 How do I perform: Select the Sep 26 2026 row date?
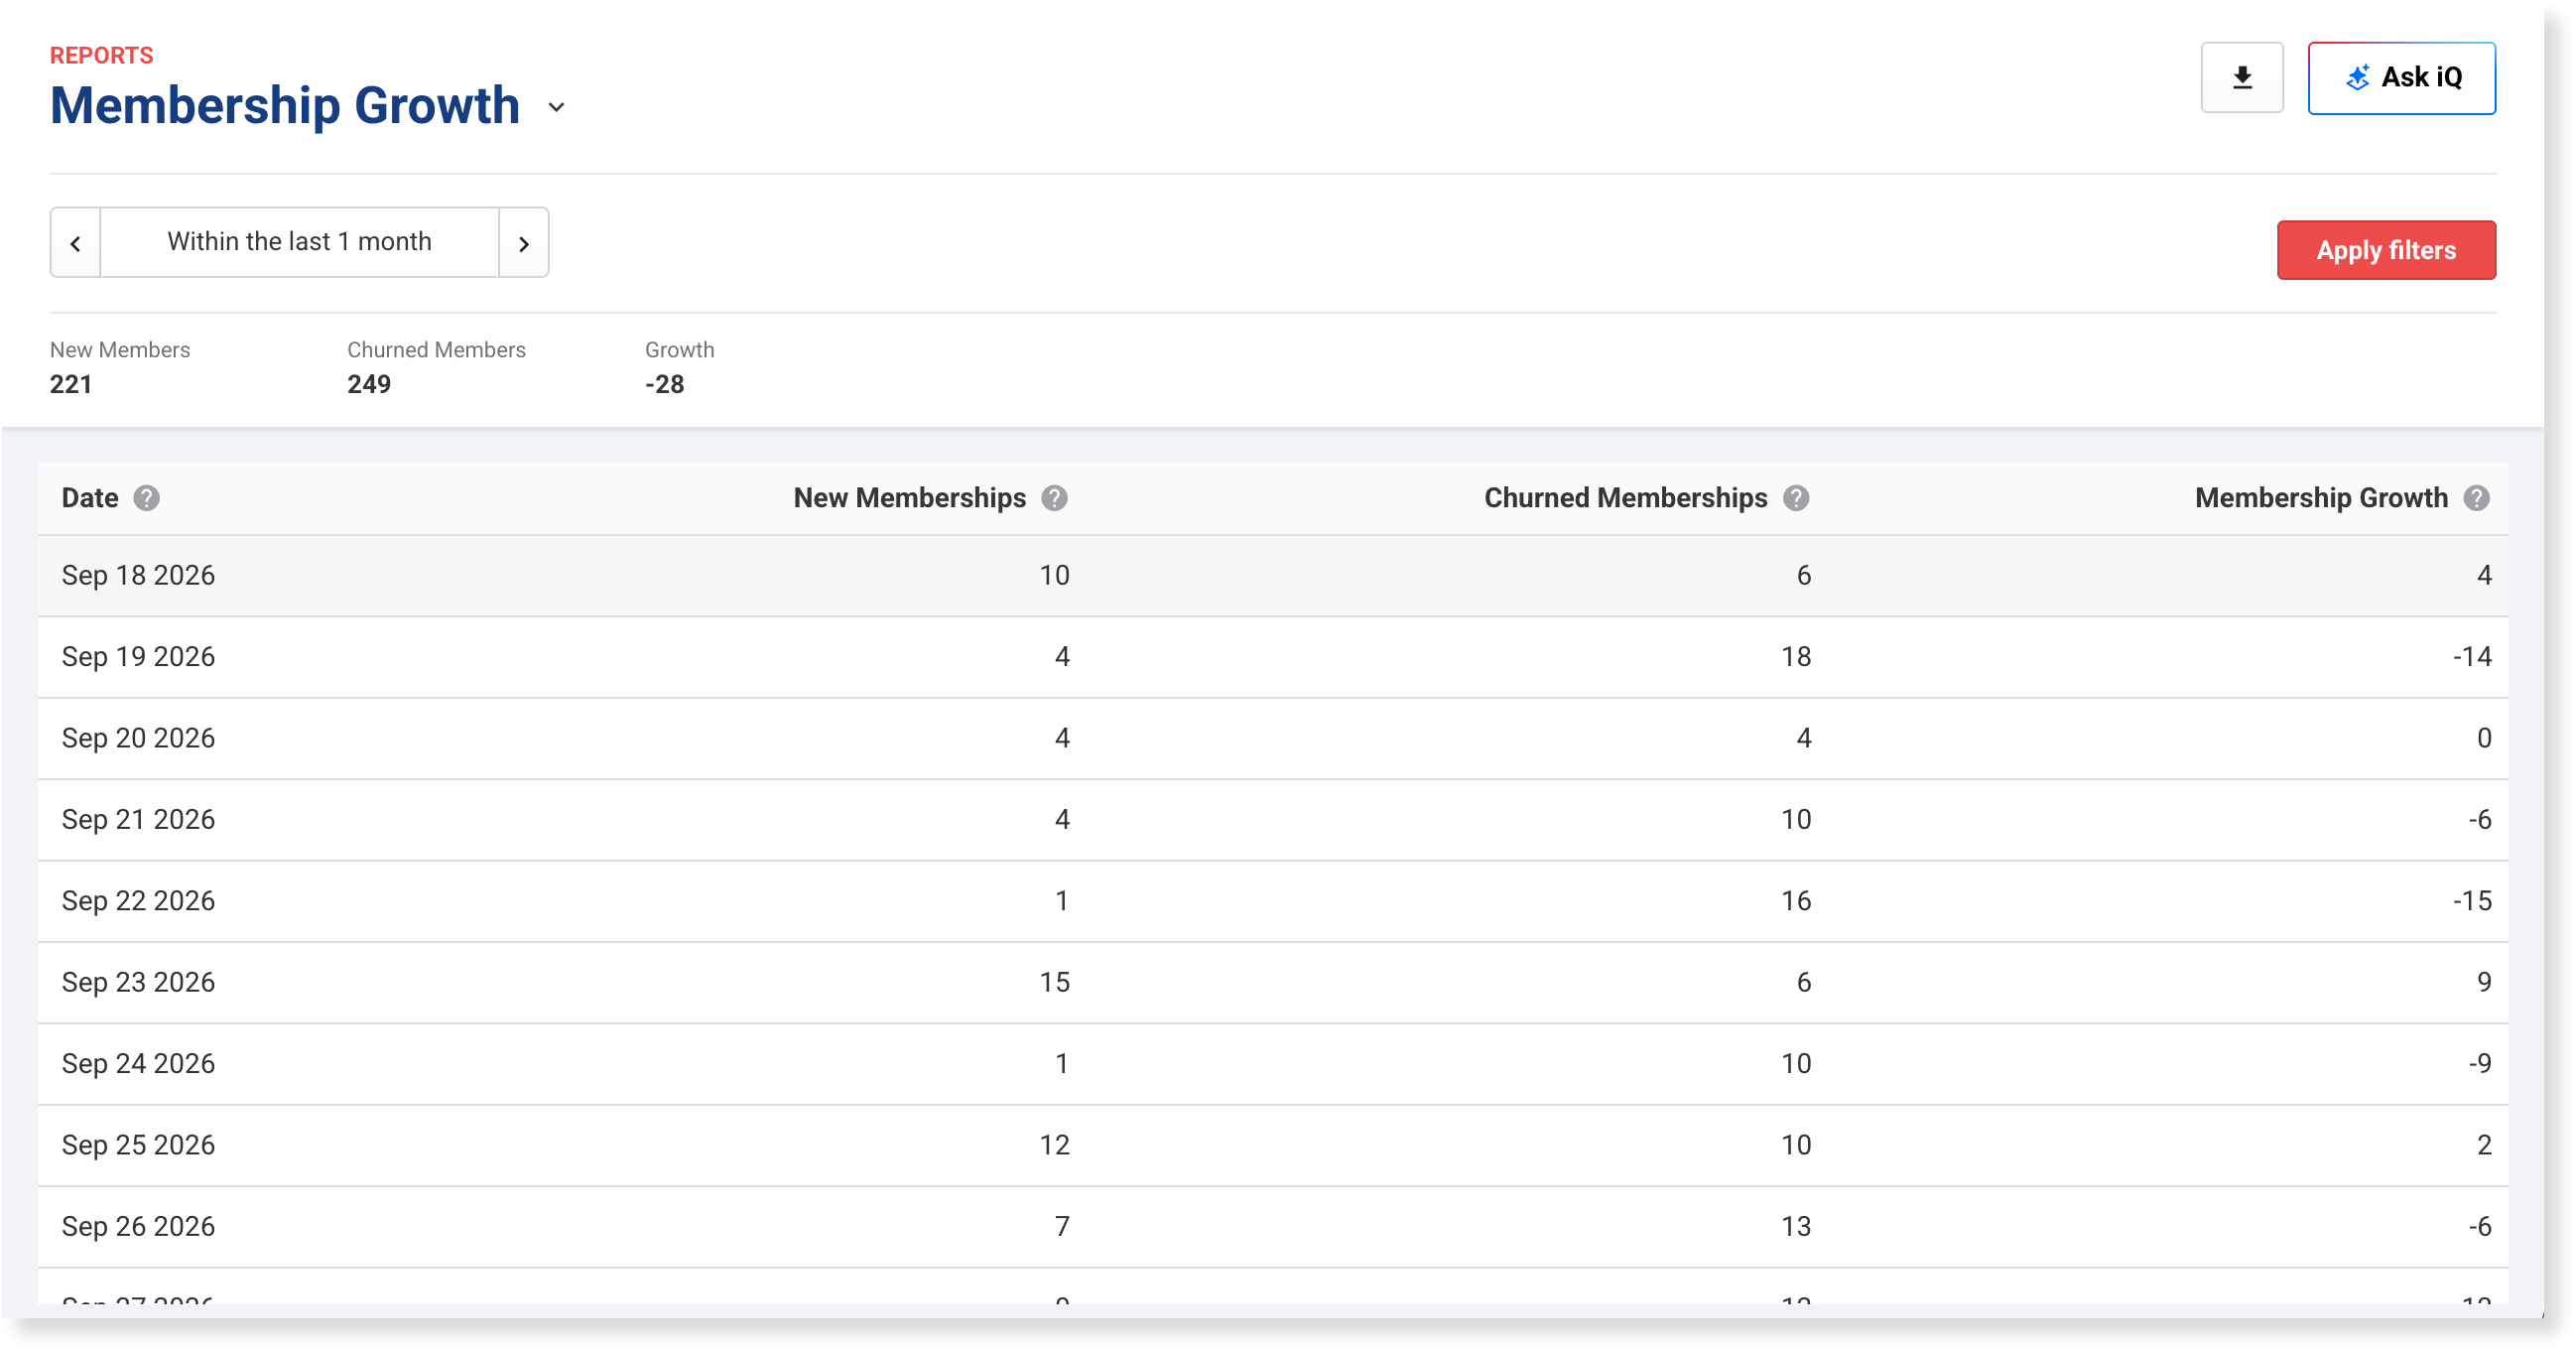pyautogui.click(x=138, y=1227)
